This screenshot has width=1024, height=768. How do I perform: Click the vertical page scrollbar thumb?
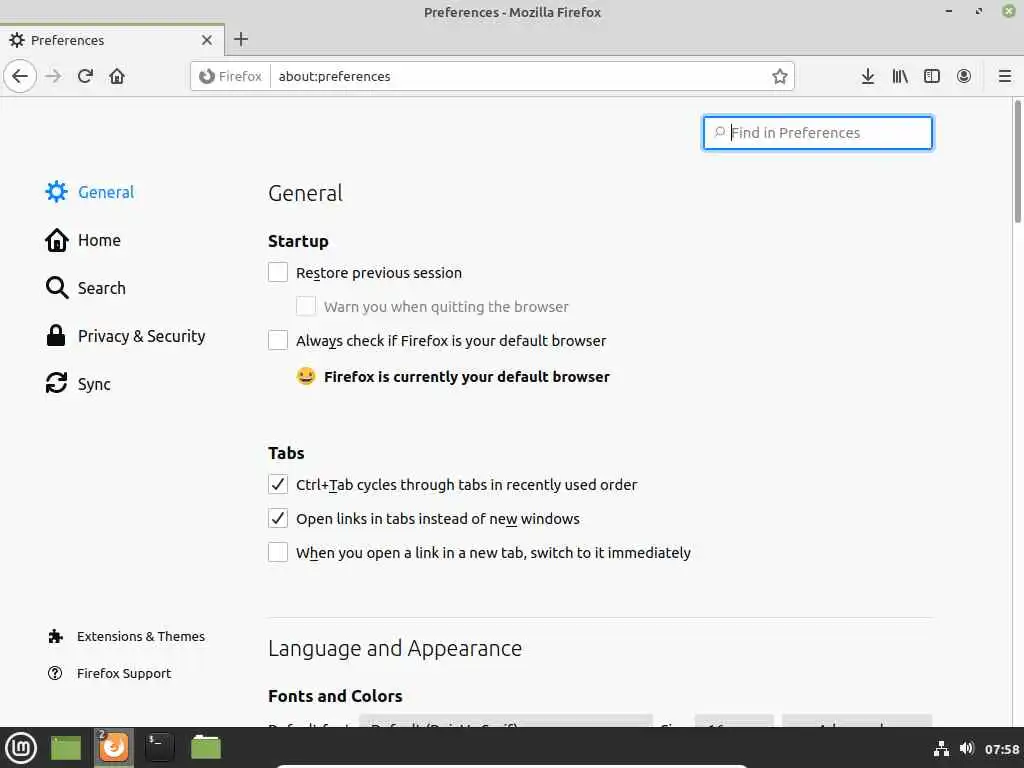(1017, 161)
